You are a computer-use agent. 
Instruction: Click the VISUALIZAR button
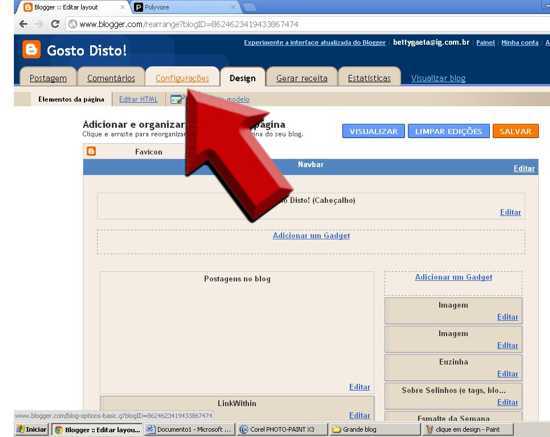tap(373, 131)
